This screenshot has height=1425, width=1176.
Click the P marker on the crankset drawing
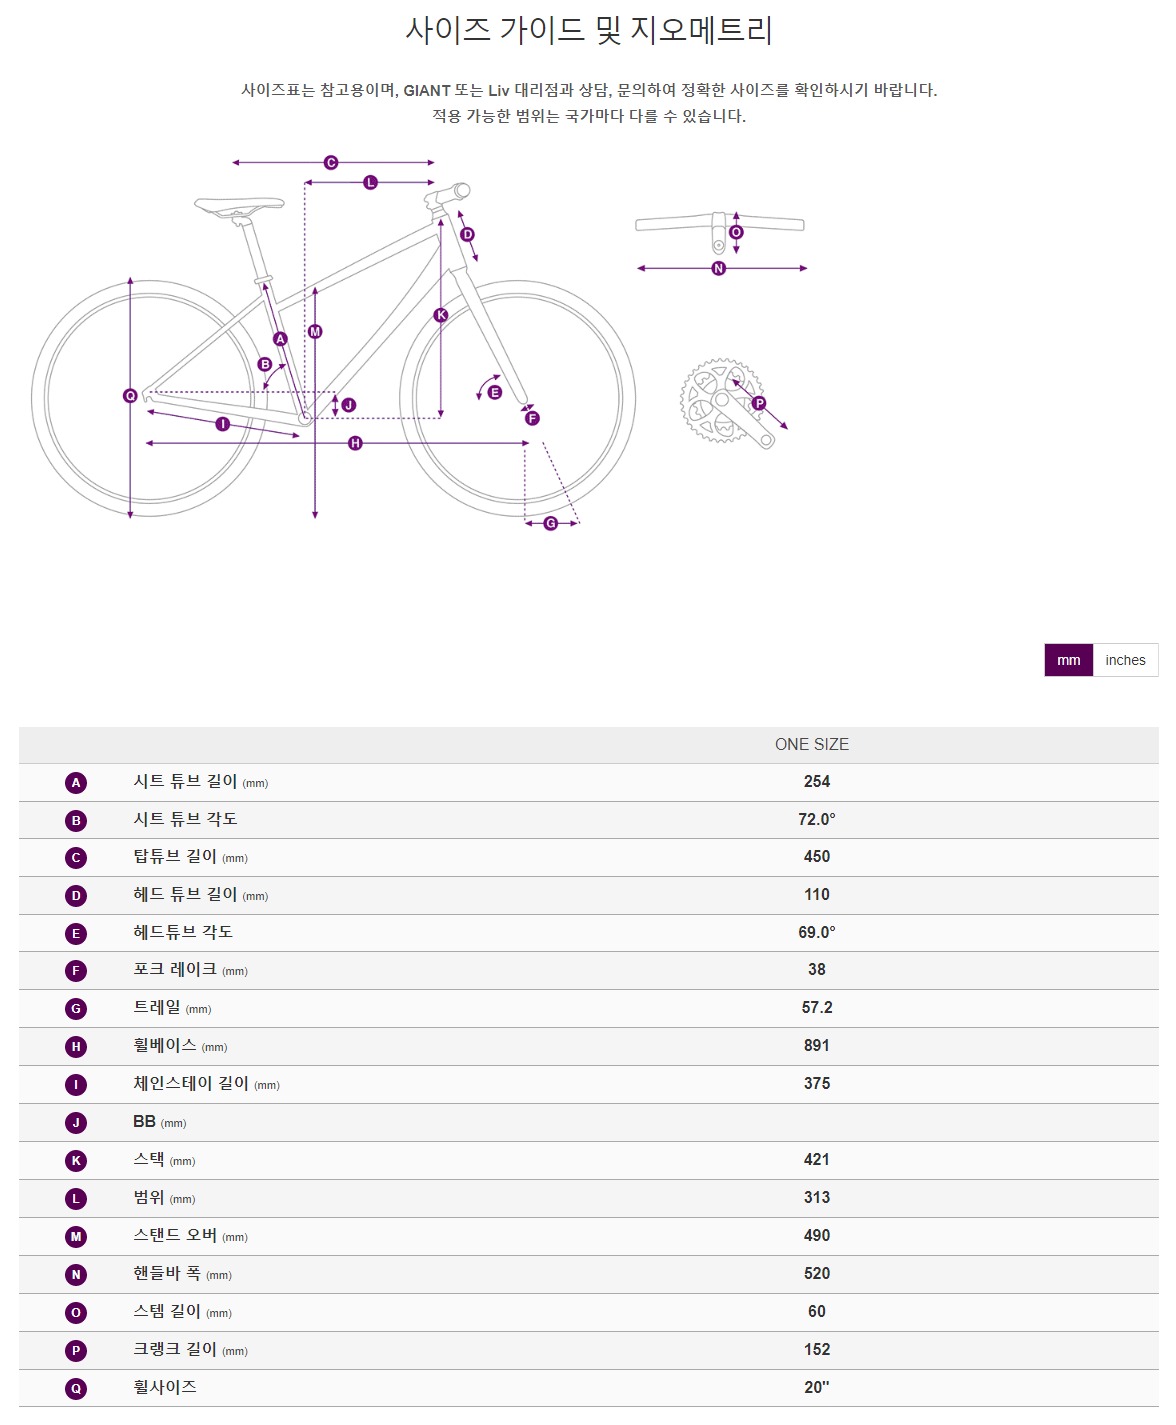point(759,403)
